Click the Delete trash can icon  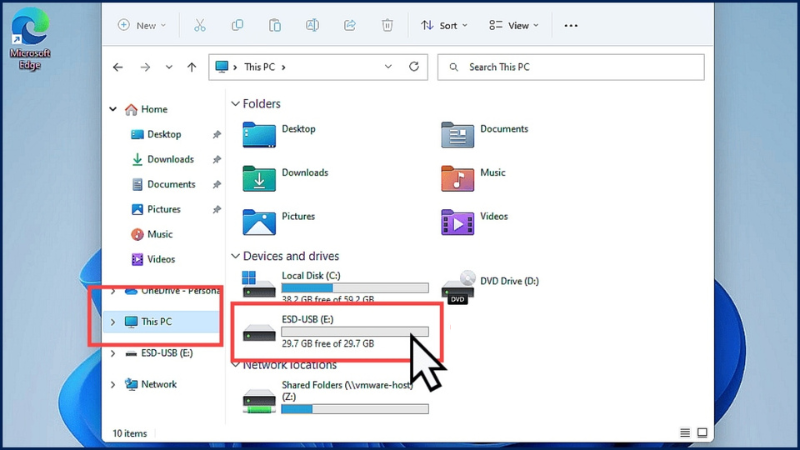387,25
